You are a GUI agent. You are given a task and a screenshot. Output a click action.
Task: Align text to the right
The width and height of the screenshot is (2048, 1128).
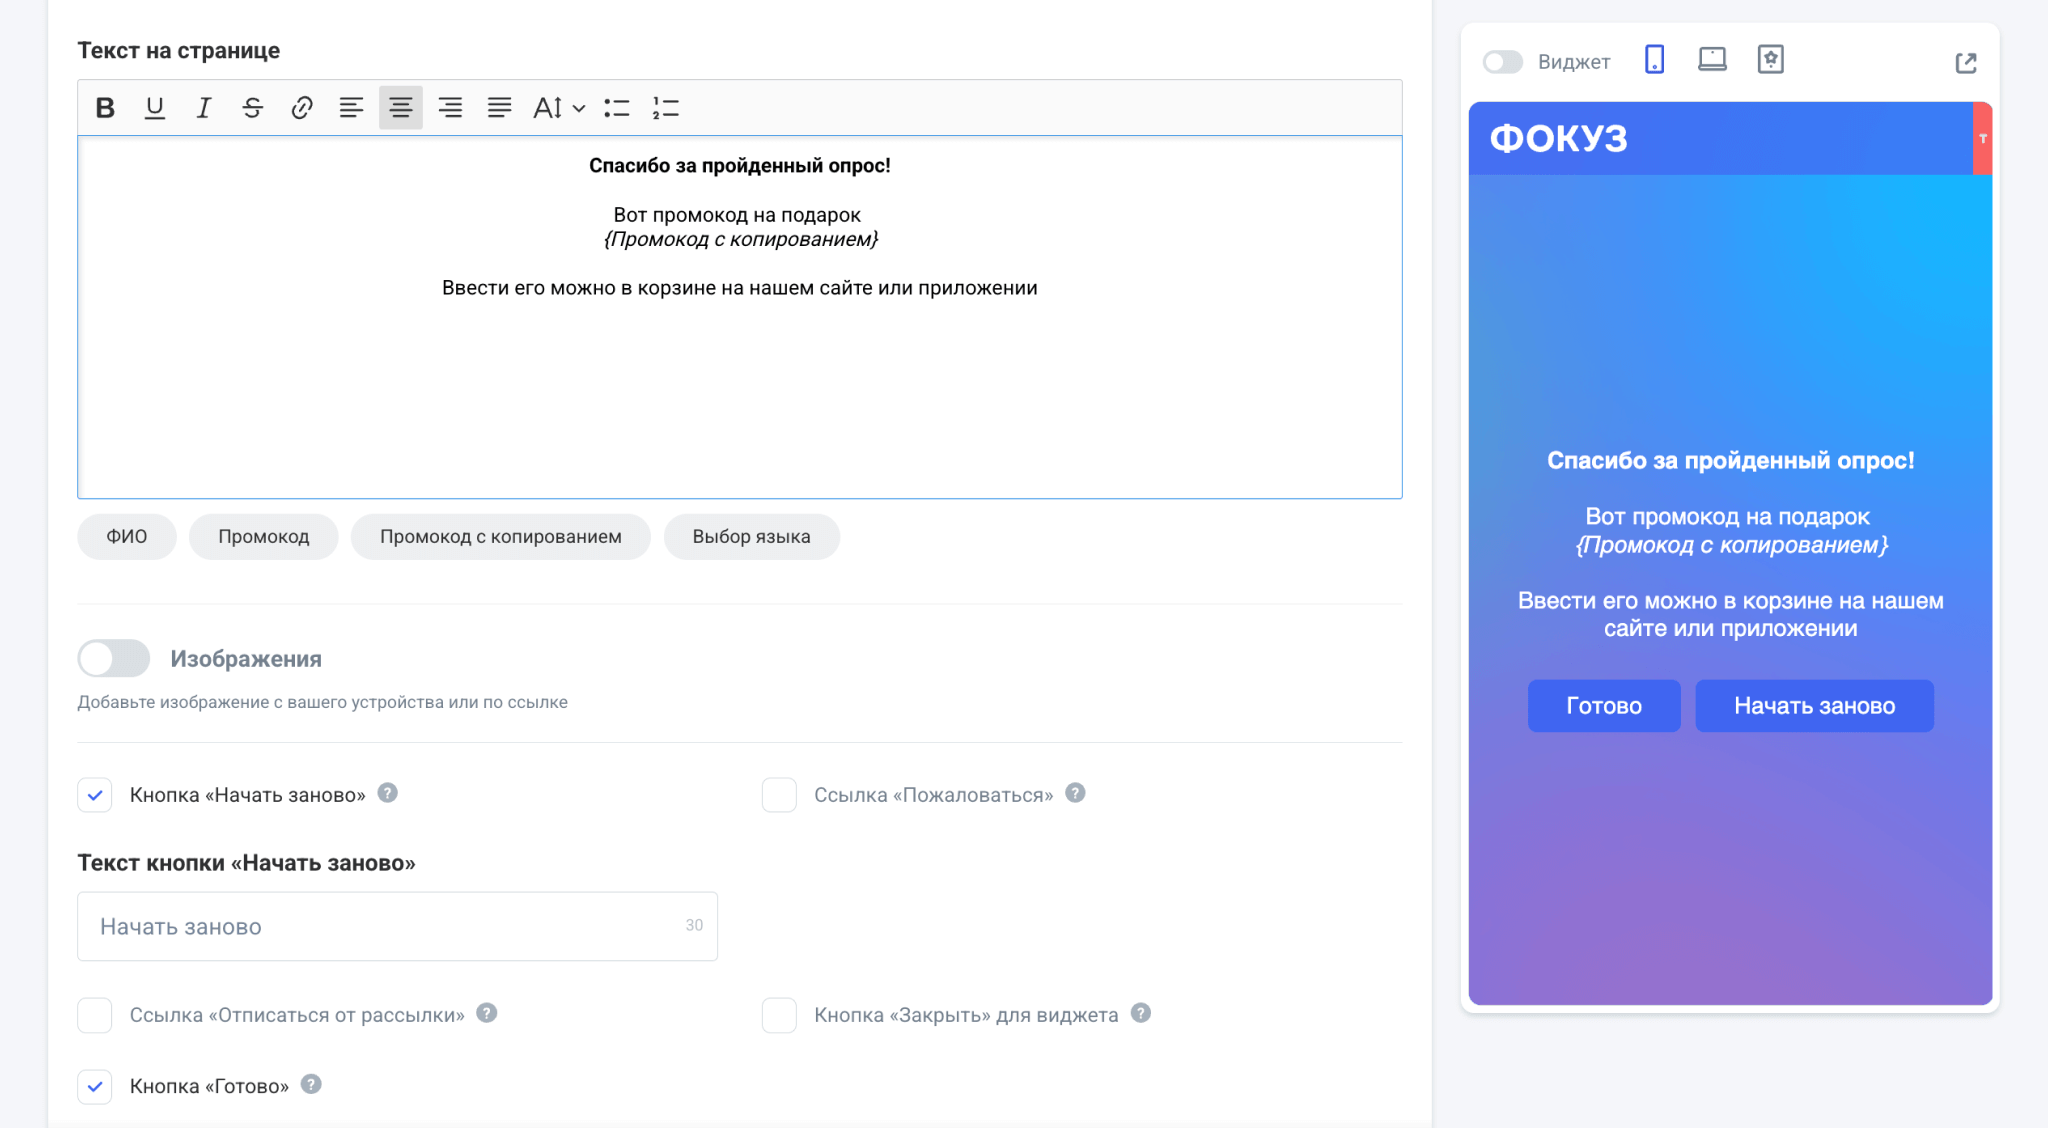click(450, 108)
